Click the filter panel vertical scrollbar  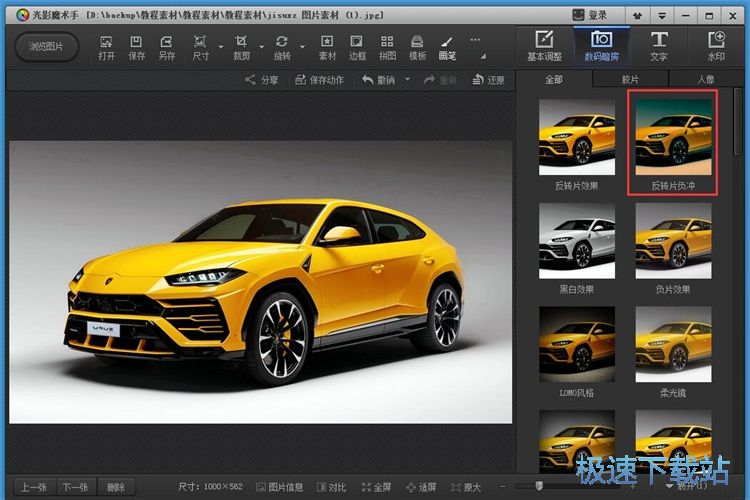coord(738,121)
